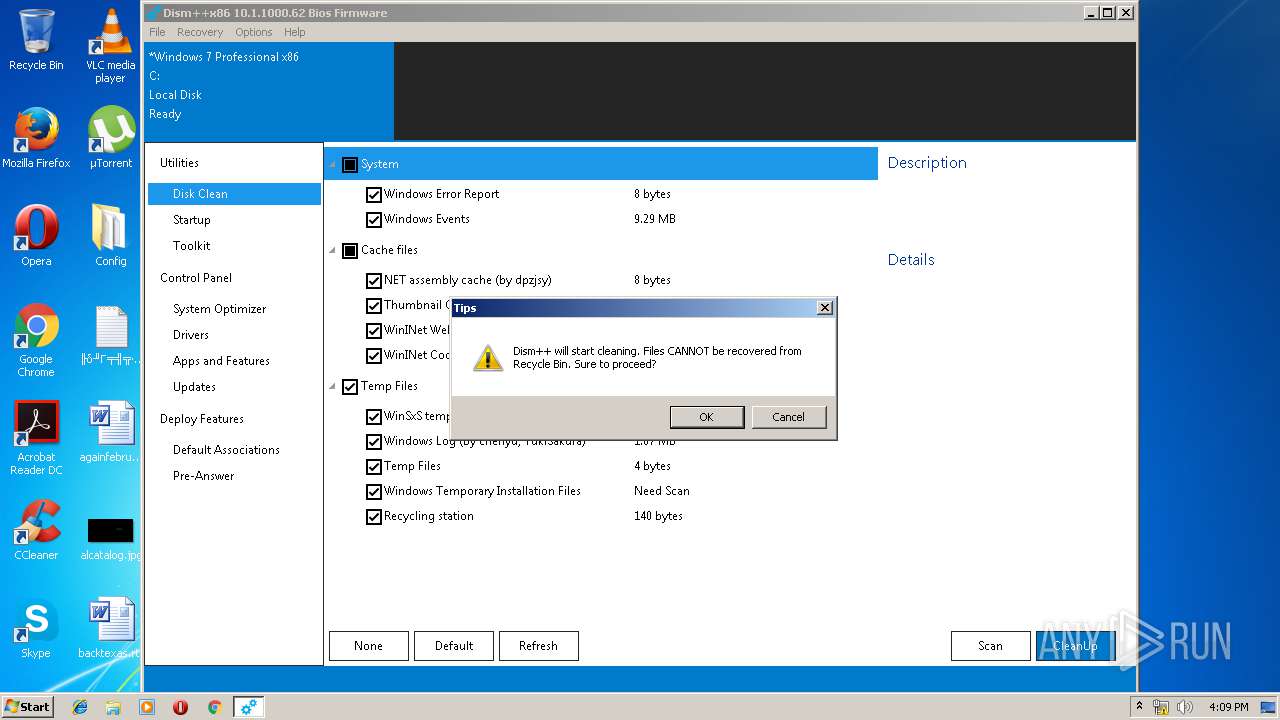Uncheck Windows Temporary Installation Files checkbox

(374, 491)
